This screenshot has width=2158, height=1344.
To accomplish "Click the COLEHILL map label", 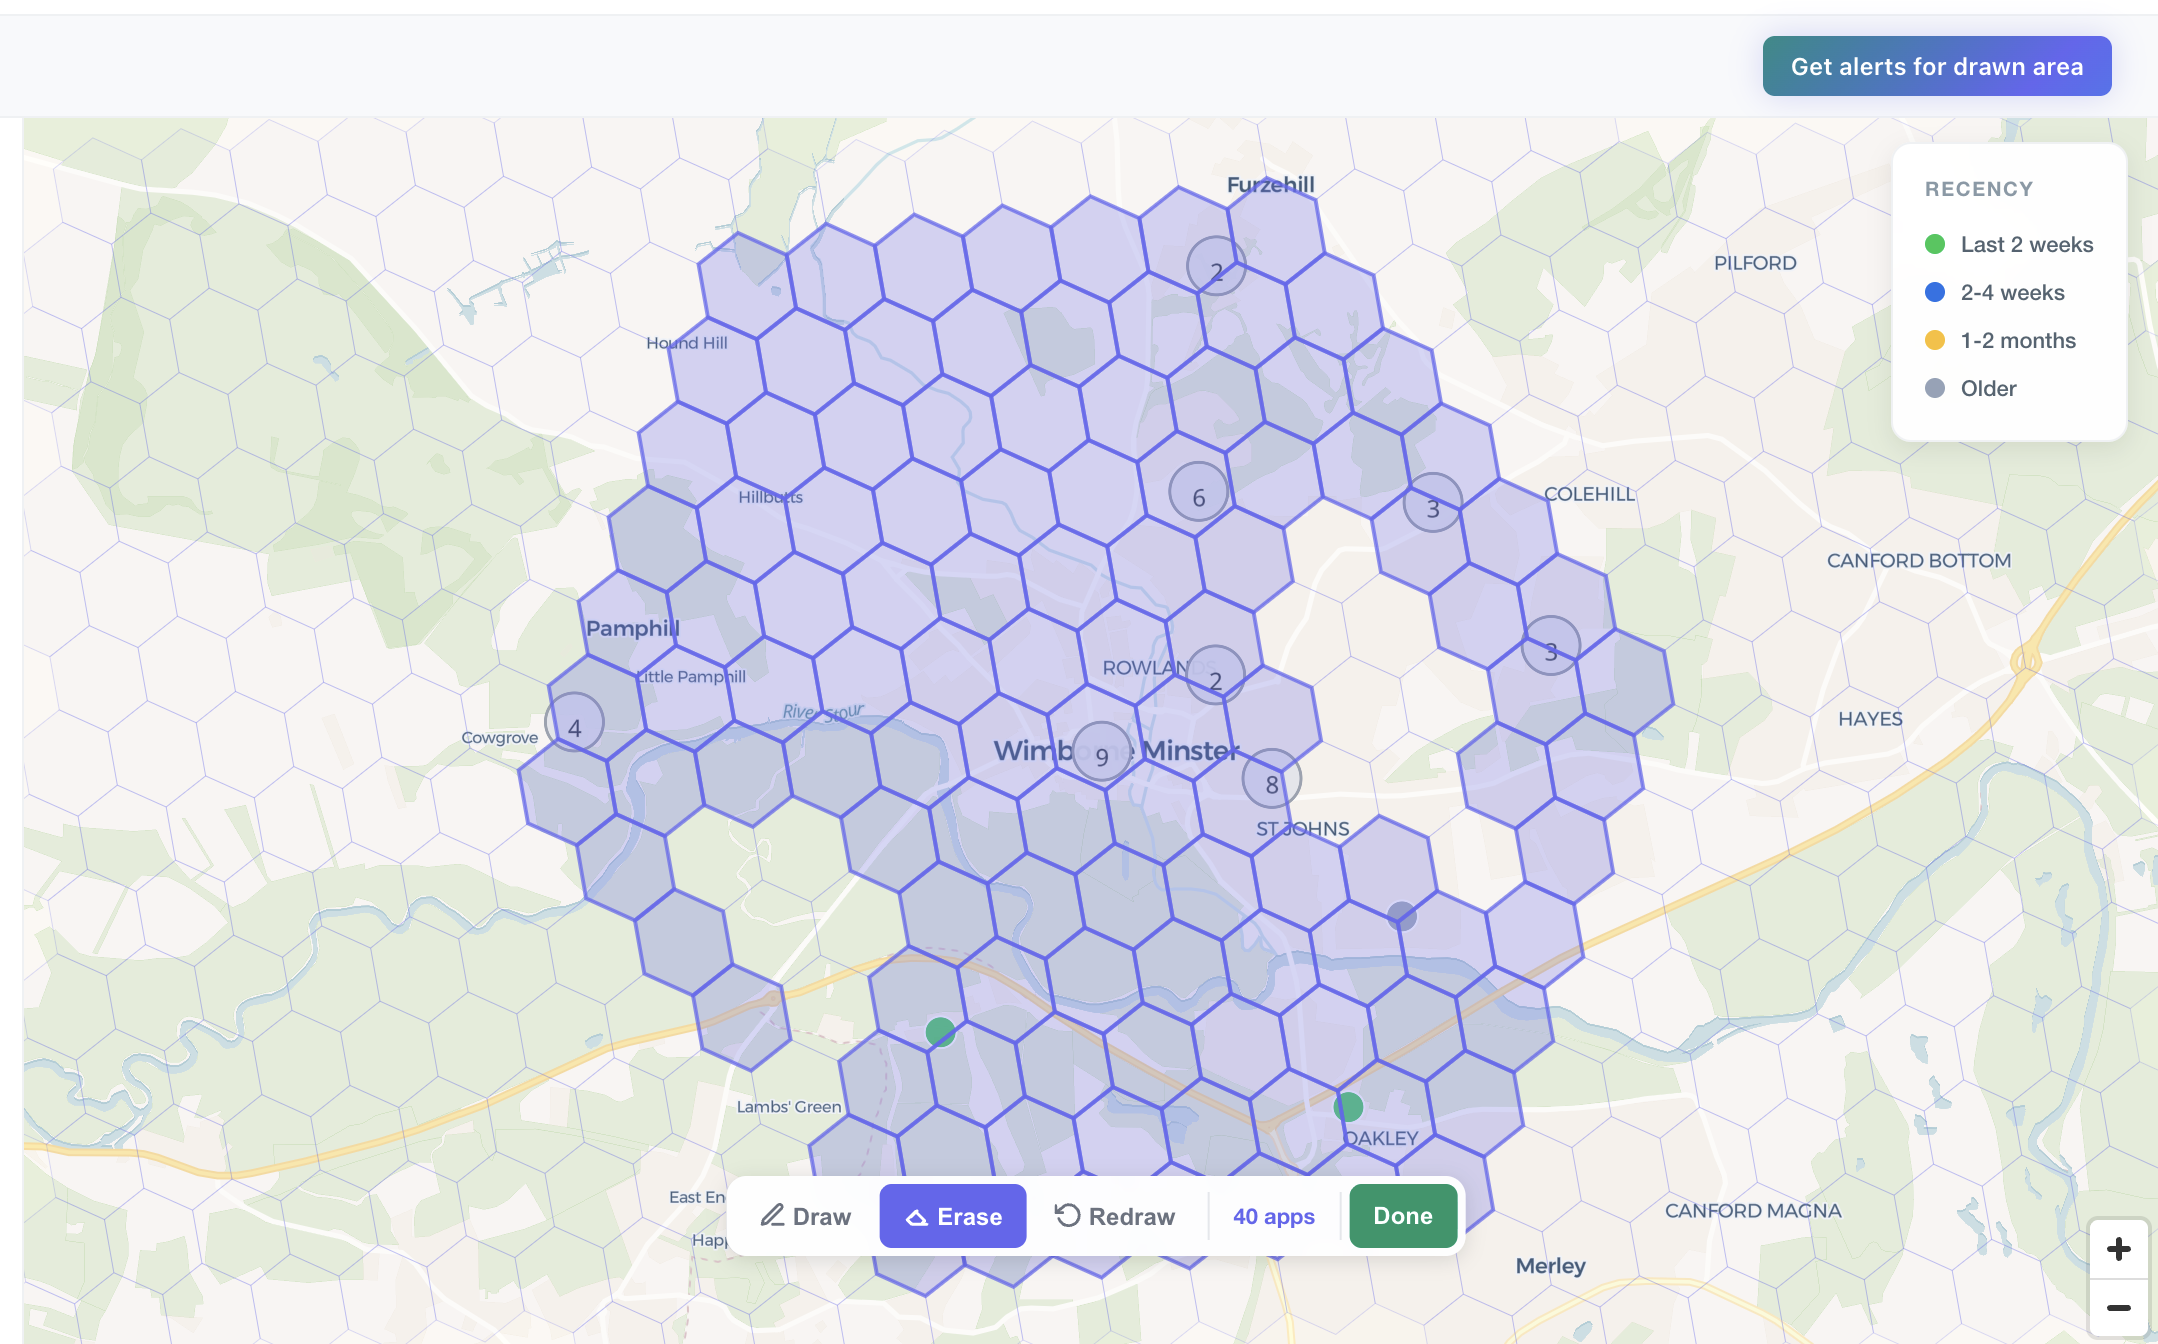I will (1590, 494).
